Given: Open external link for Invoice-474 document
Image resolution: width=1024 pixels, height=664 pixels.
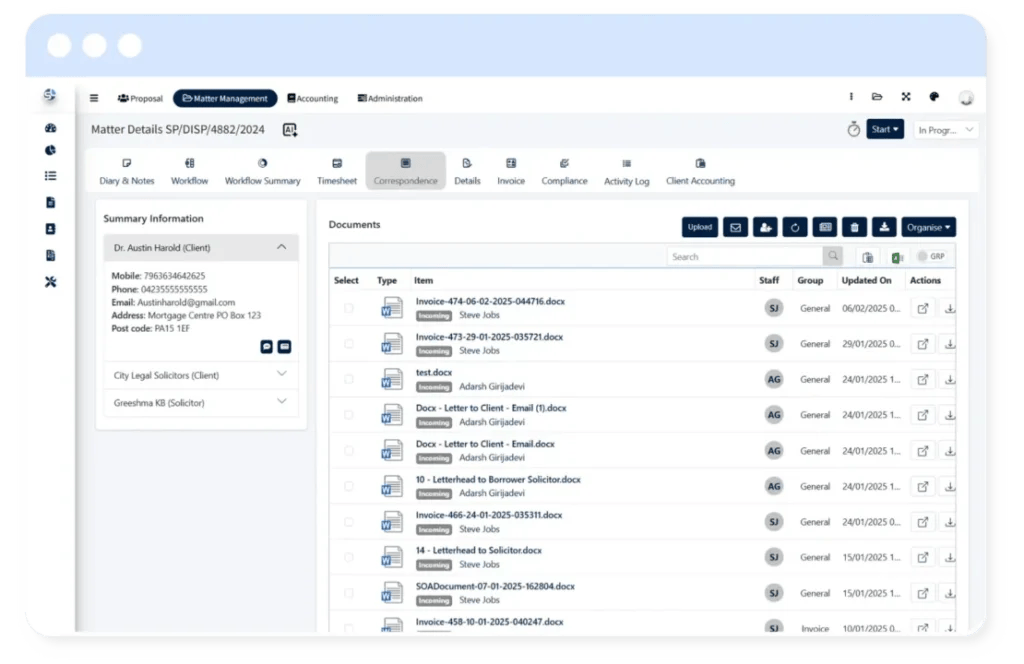Looking at the screenshot, I should (x=922, y=309).
